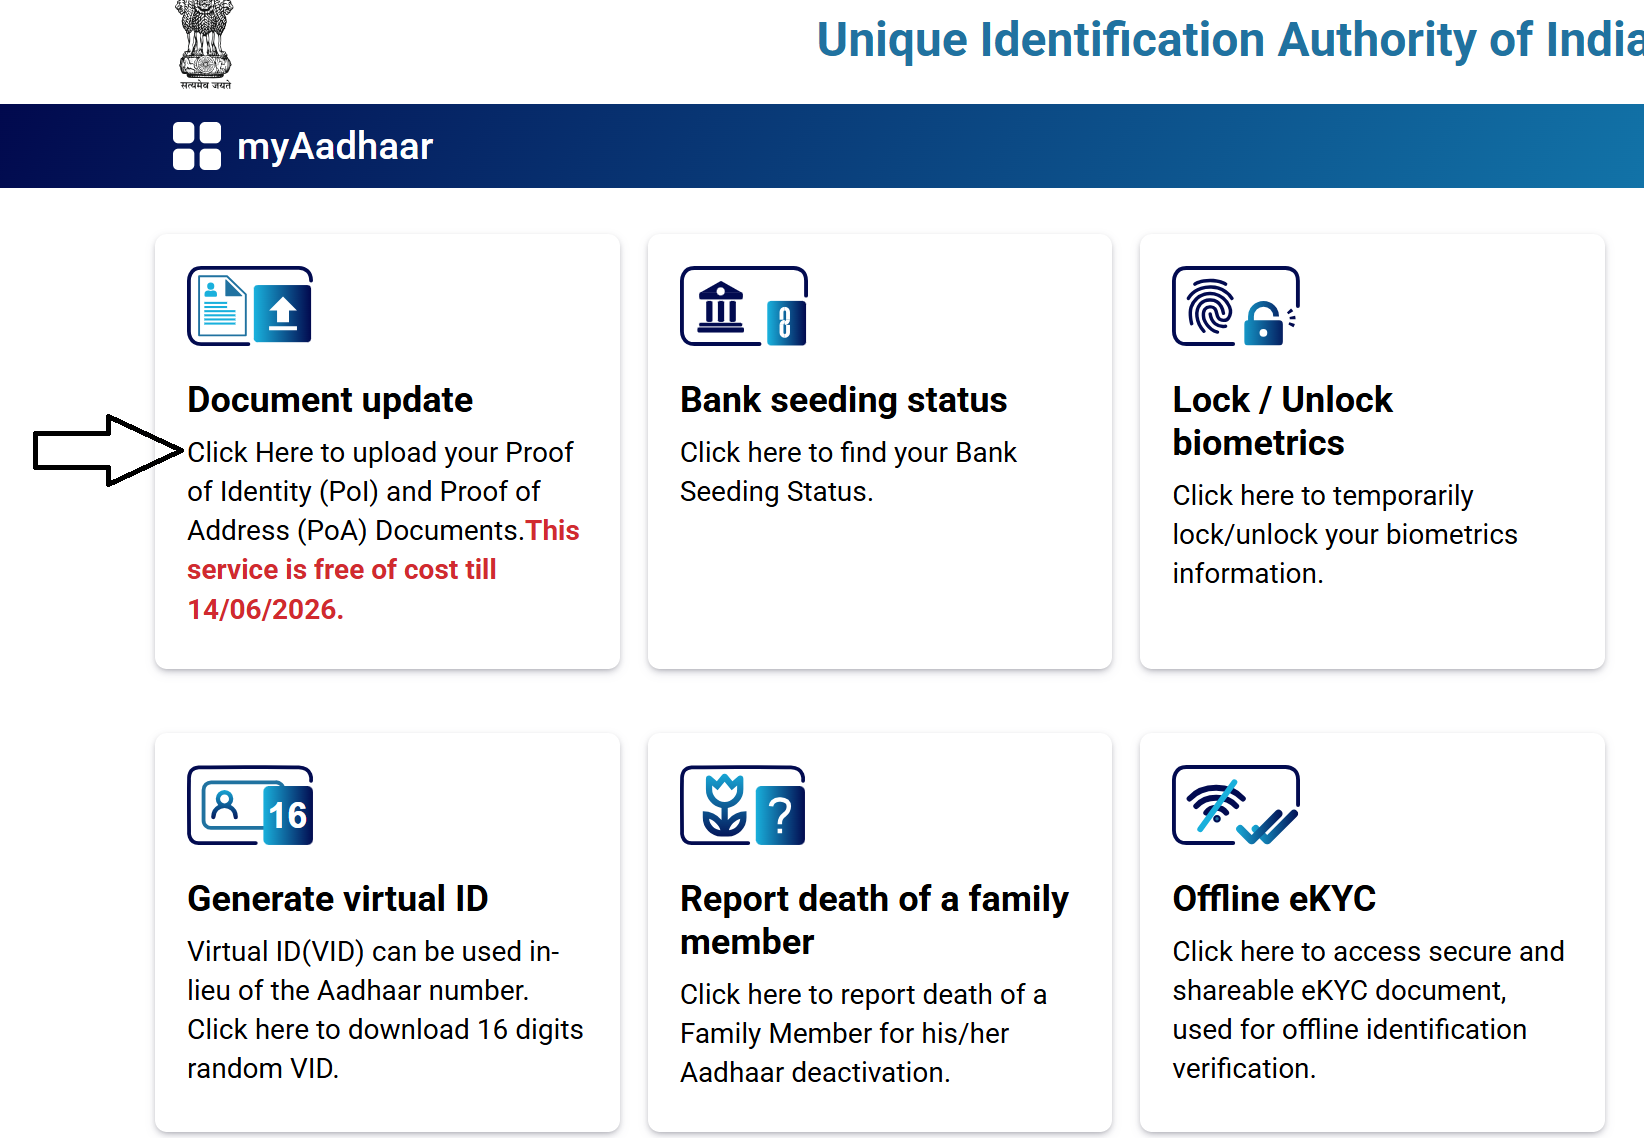This screenshot has width=1644, height=1138.
Task: Select the Lock / Unlock biometrics heading
Action: click(1283, 420)
